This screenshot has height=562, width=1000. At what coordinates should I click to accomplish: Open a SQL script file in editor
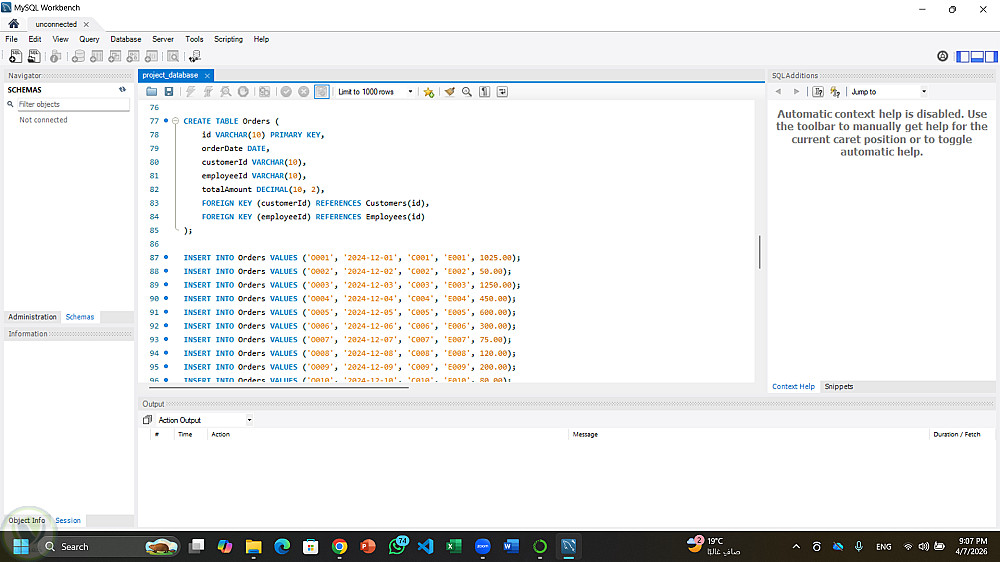tap(151, 92)
